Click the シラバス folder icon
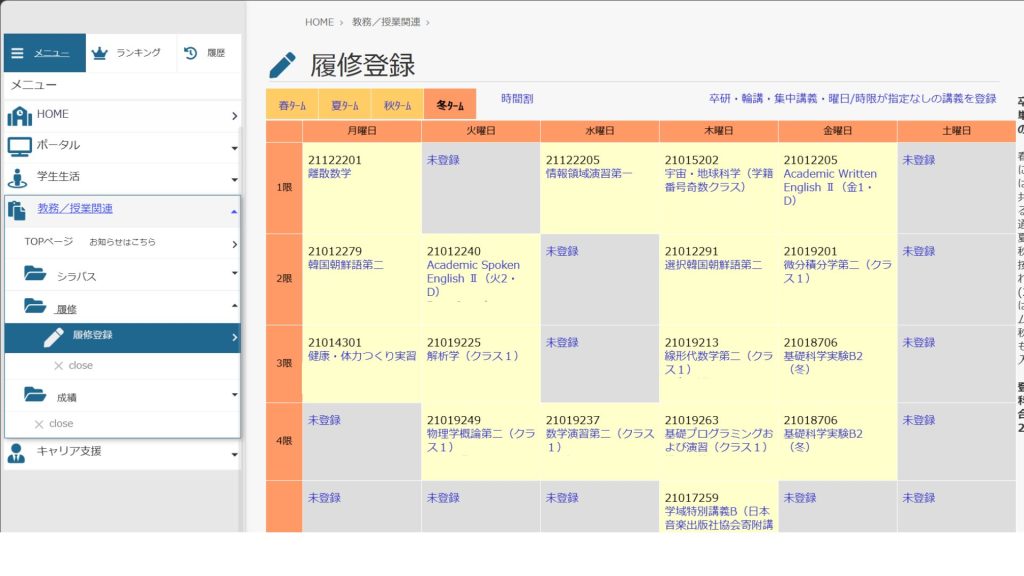 [x=35, y=274]
